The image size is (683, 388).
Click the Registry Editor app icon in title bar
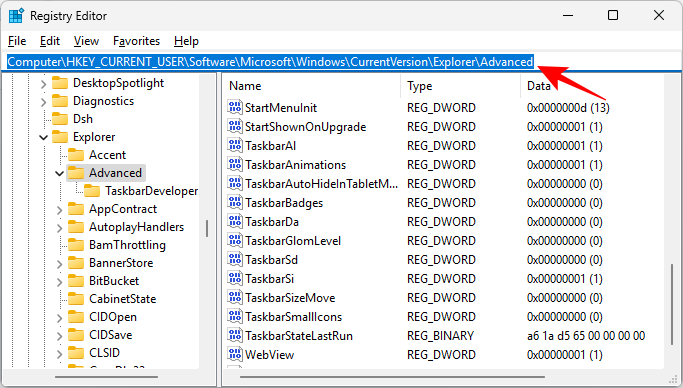click(x=17, y=16)
